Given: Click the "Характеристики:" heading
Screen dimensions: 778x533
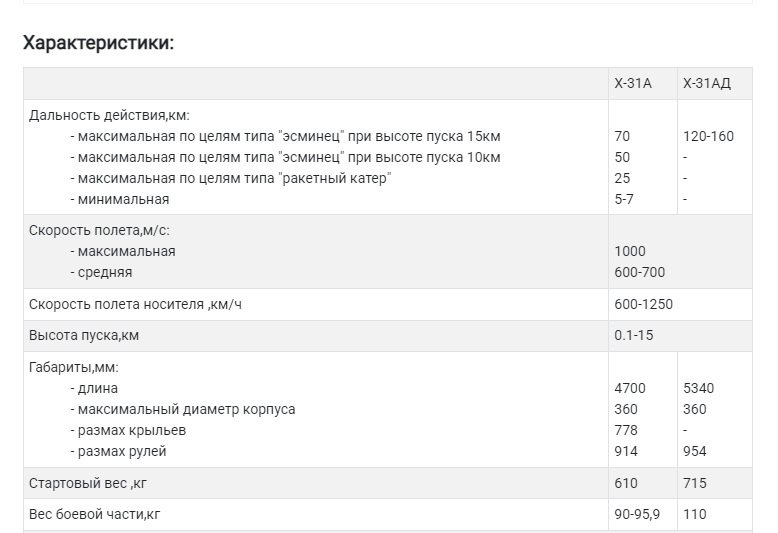Looking at the screenshot, I should (98, 44).
